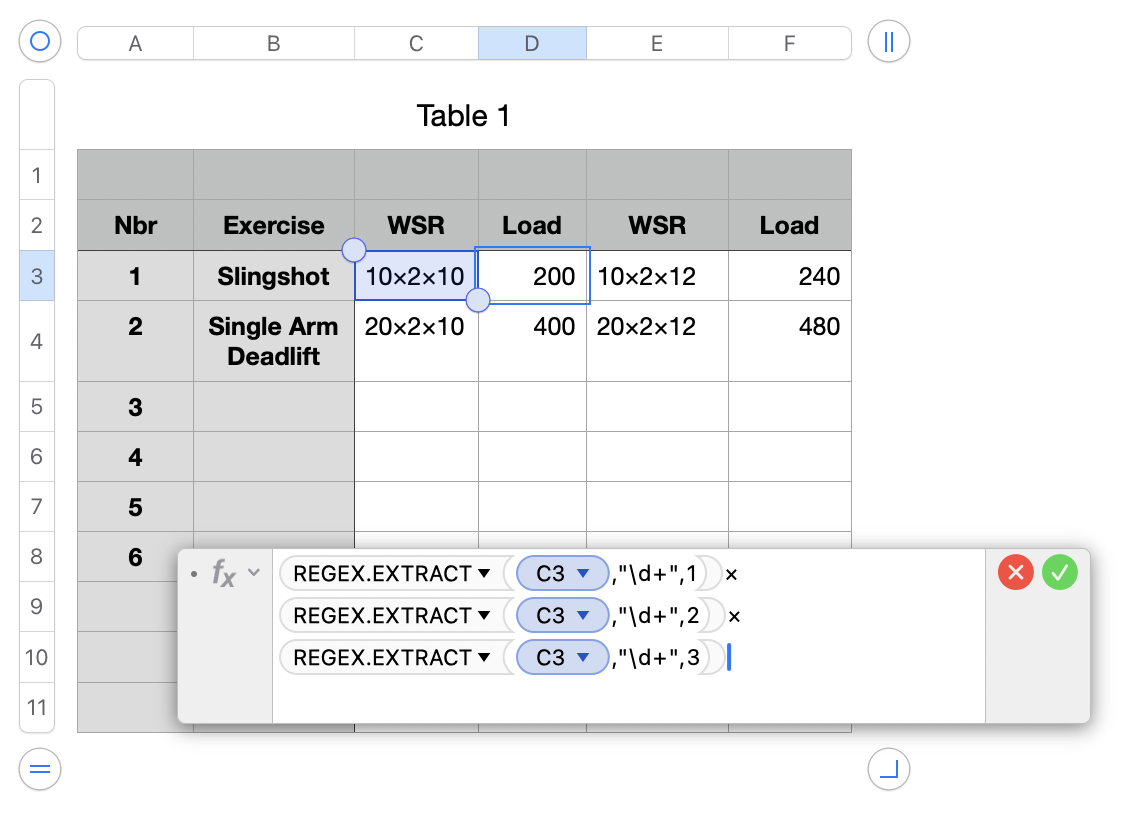Image resolution: width=1124 pixels, height=814 pixels.
Task: Click the Table 1 title
Action: click(x=463, y=116)
